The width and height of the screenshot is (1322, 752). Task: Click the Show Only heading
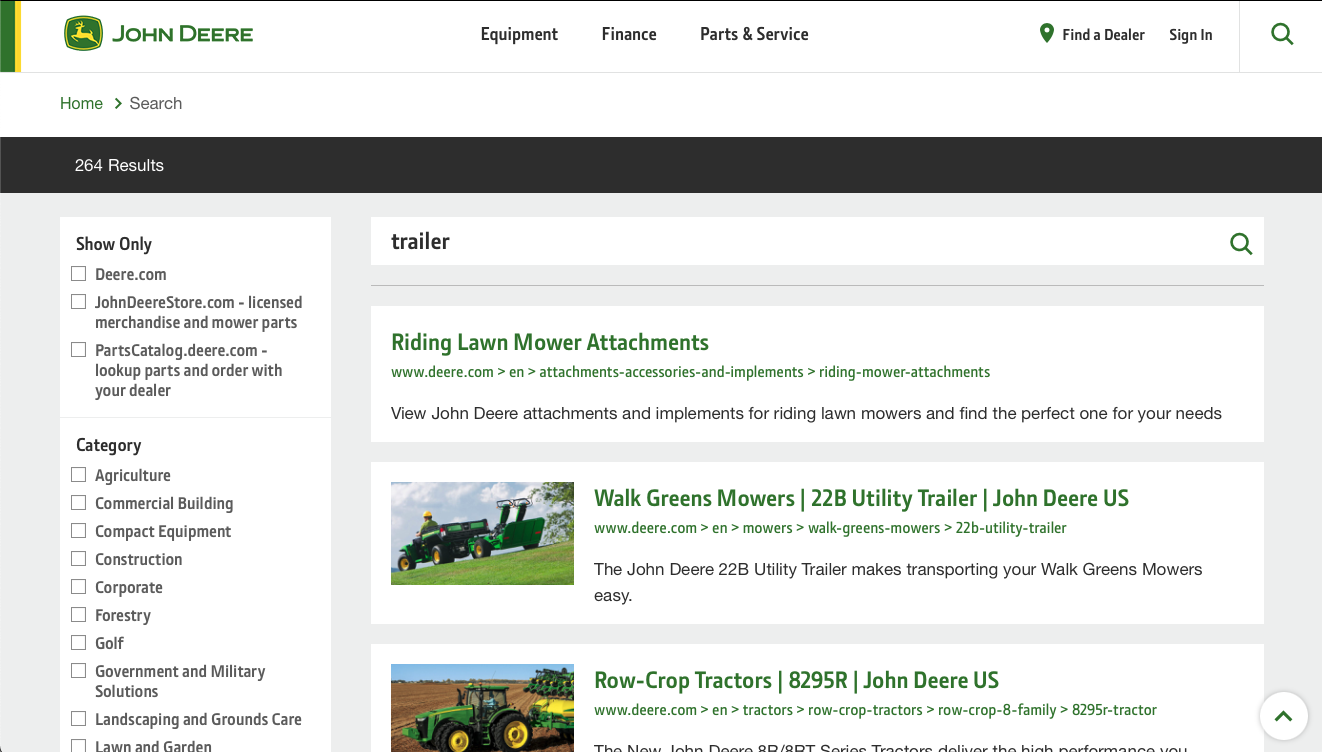114,244
